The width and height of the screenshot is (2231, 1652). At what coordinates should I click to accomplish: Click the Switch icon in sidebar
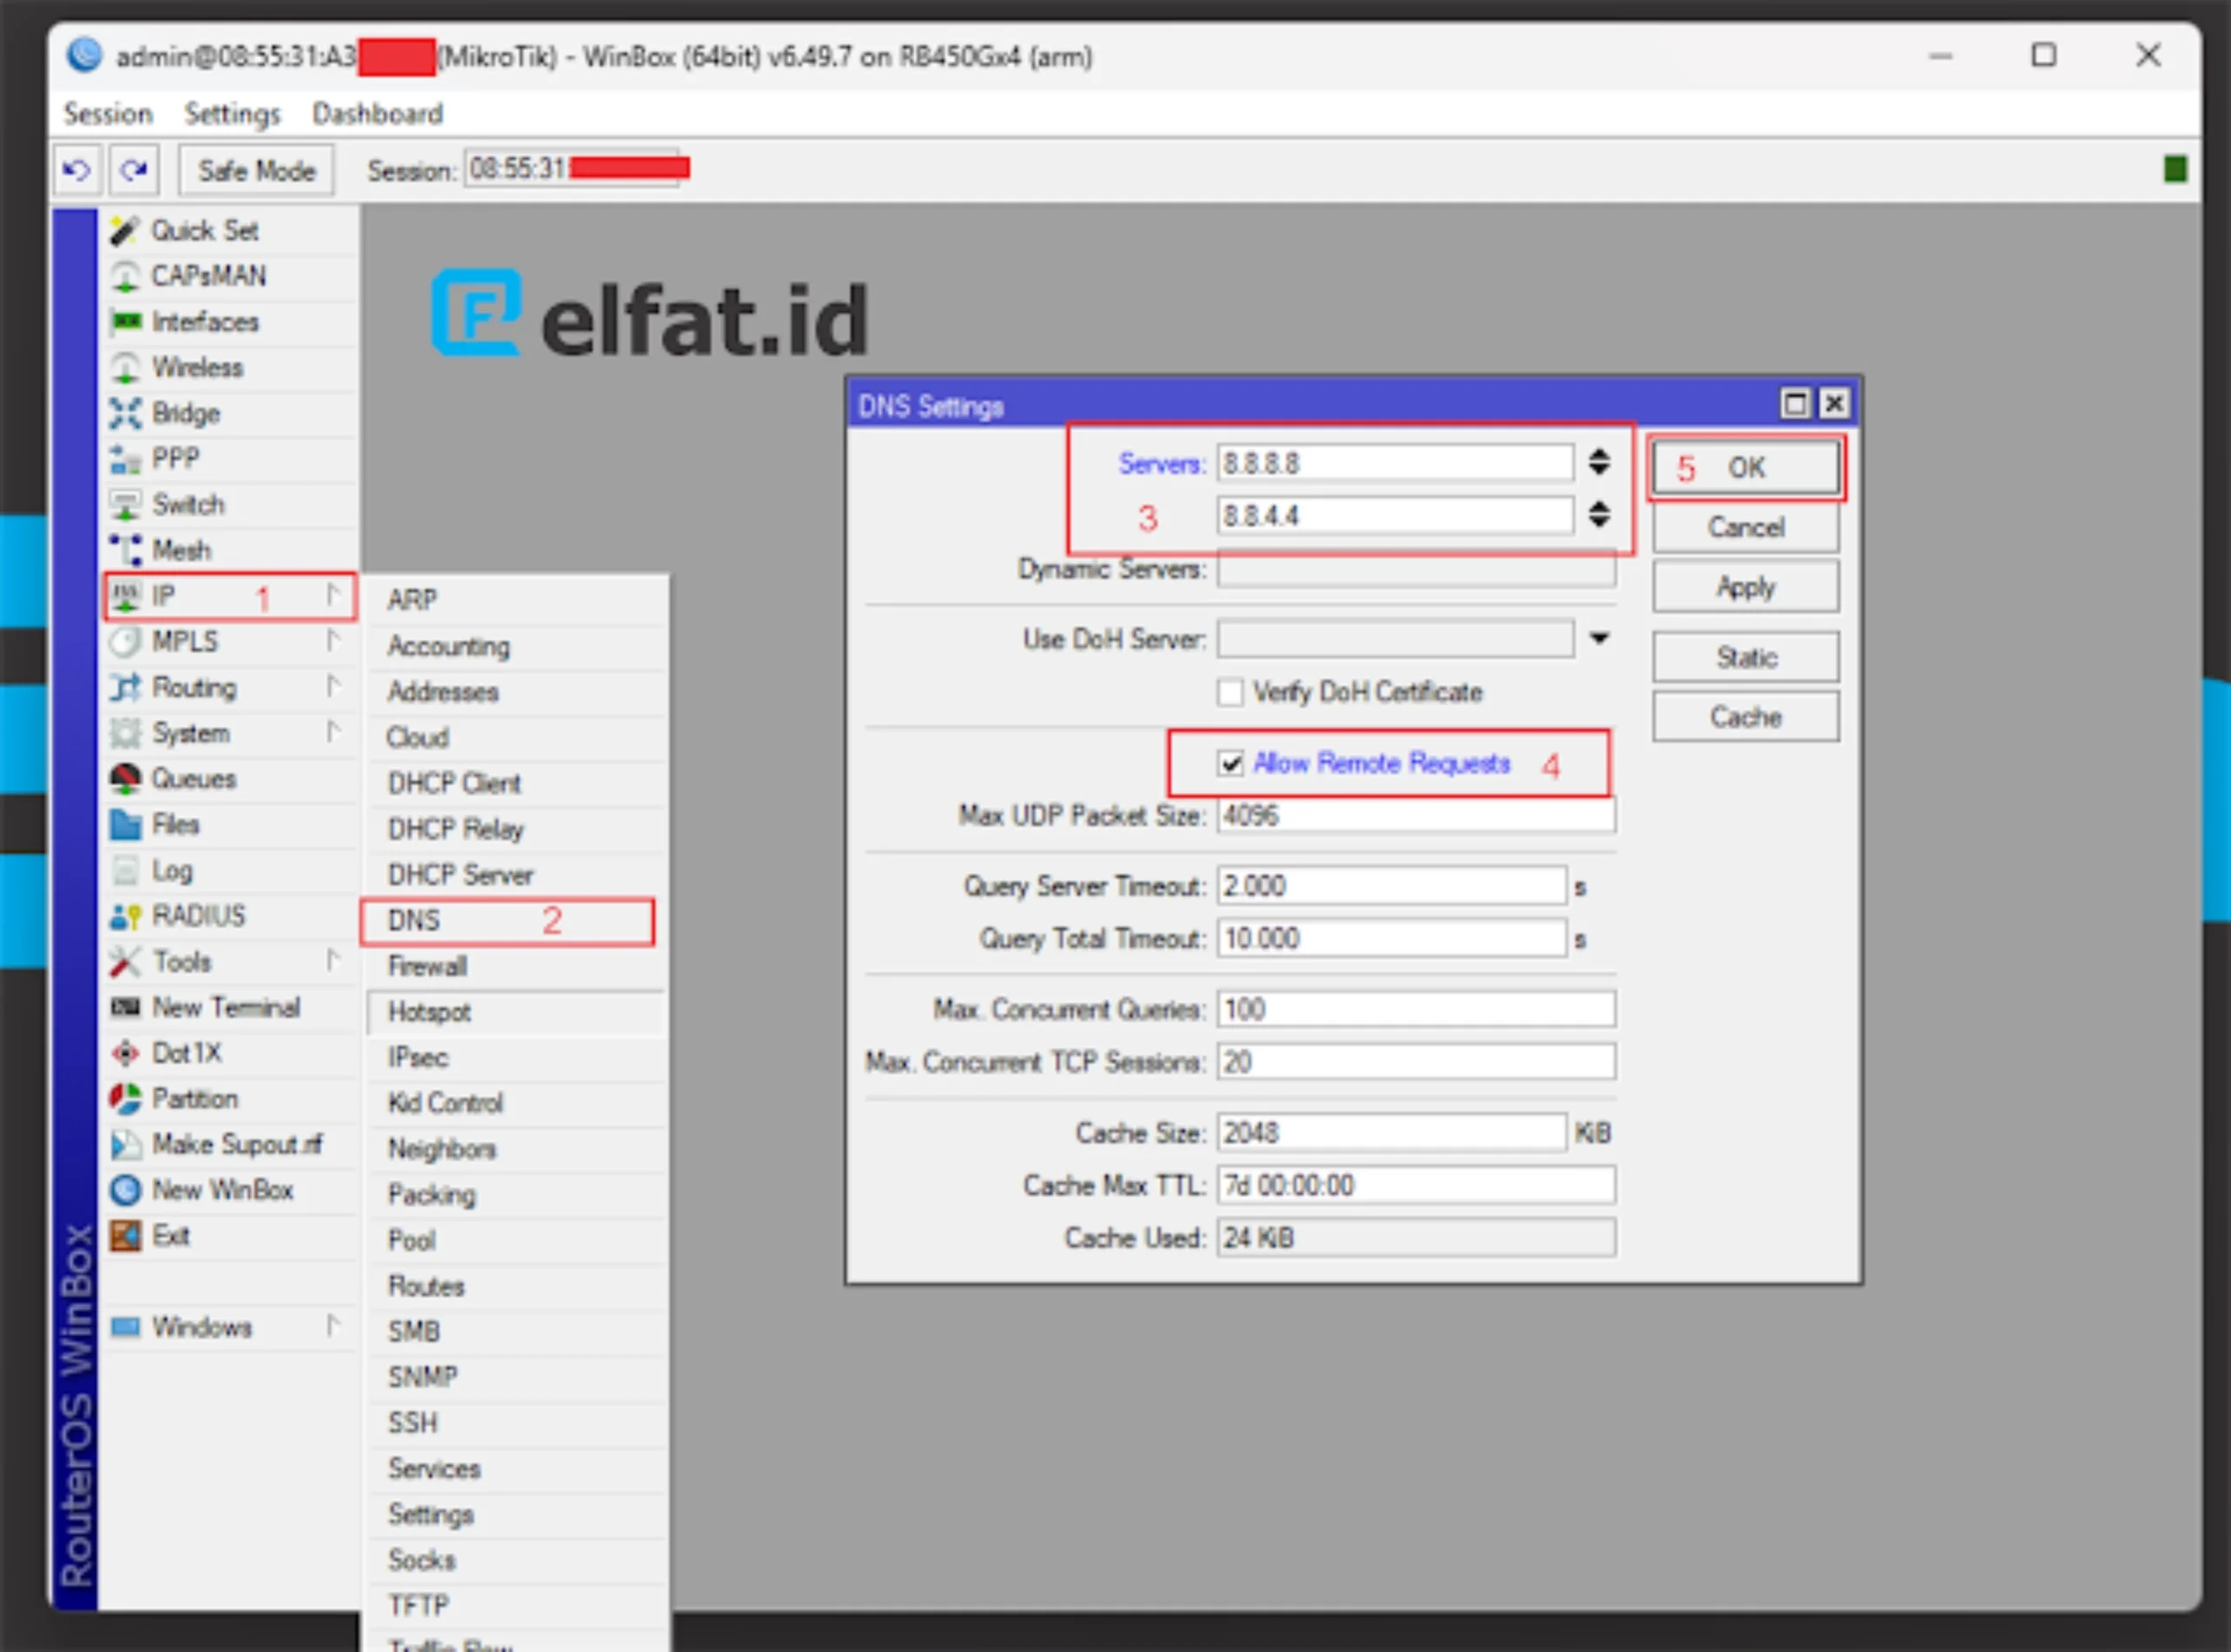(x=125, y=505)
